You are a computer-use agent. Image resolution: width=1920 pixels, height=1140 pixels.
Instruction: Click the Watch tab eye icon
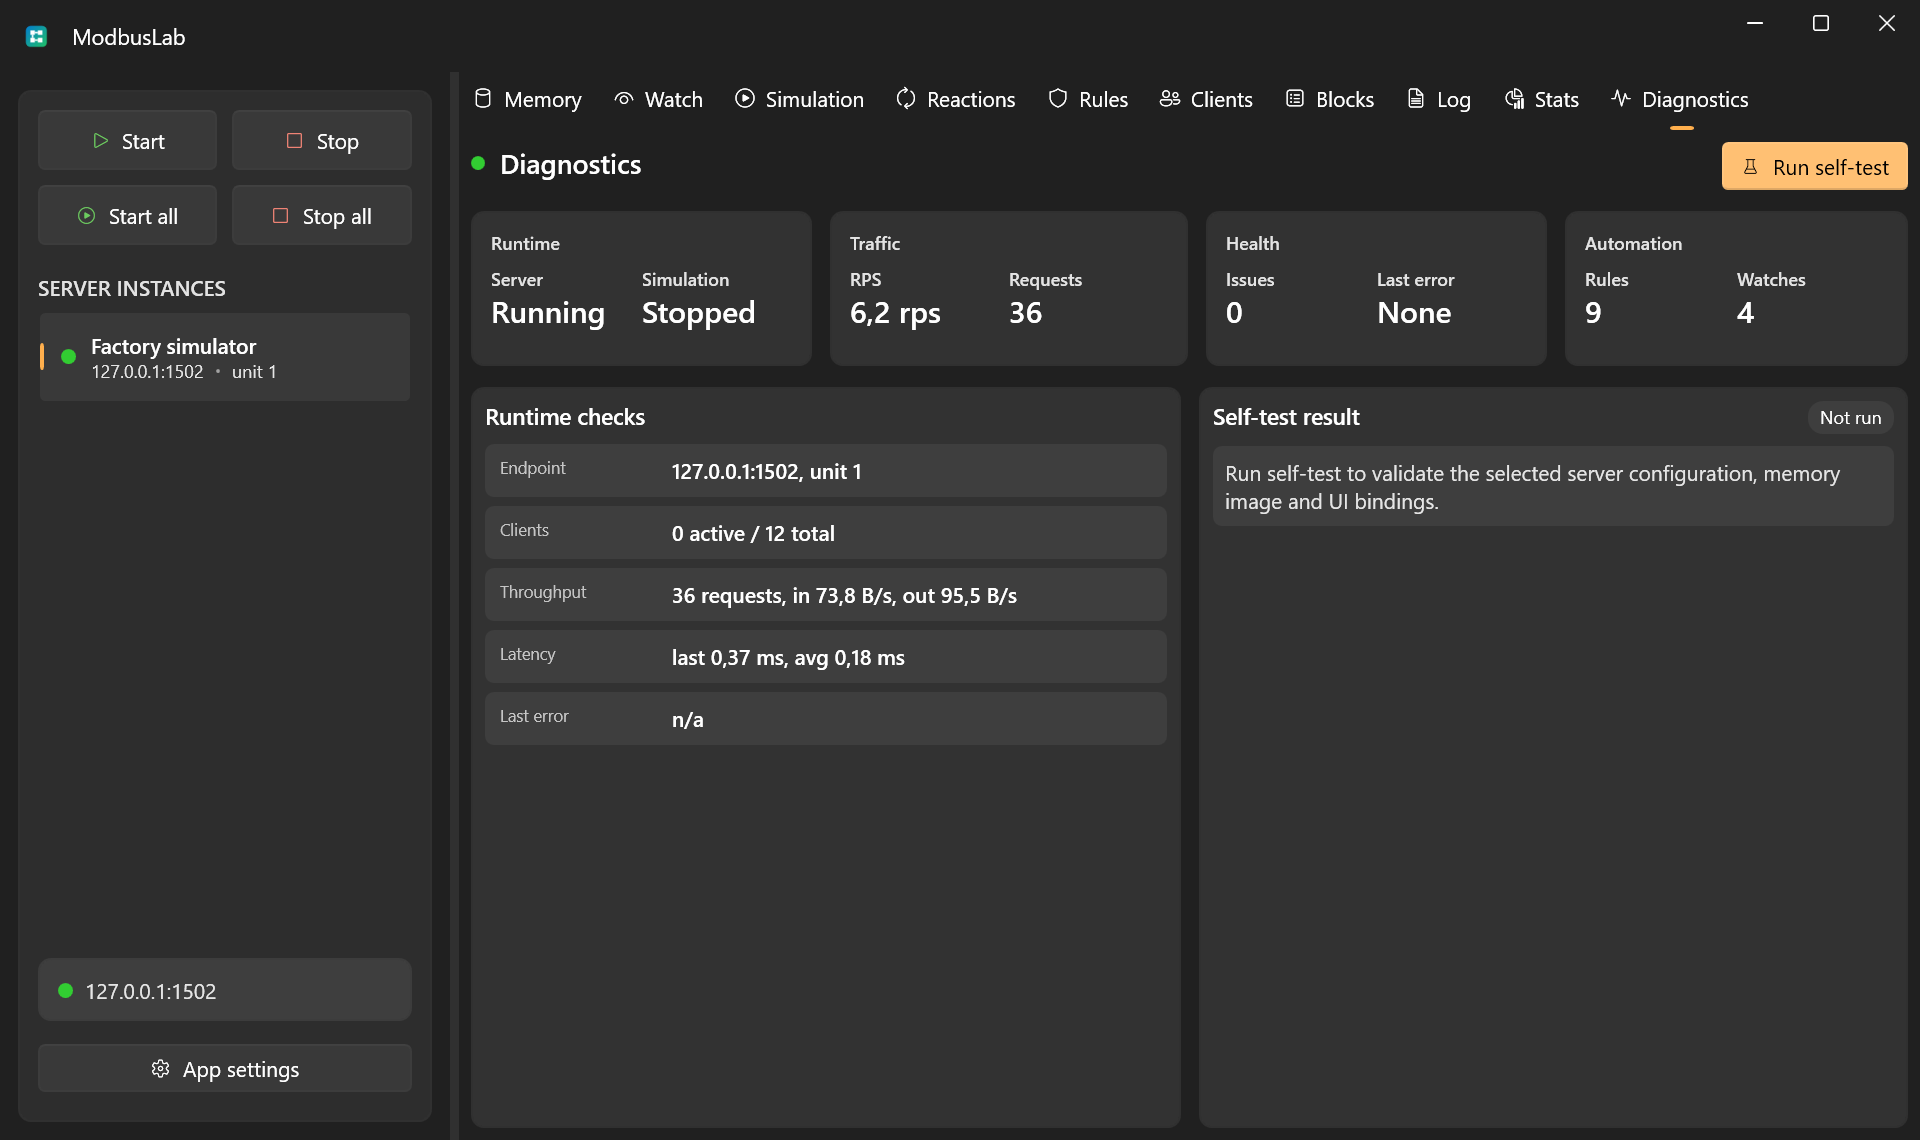point(624,99)
